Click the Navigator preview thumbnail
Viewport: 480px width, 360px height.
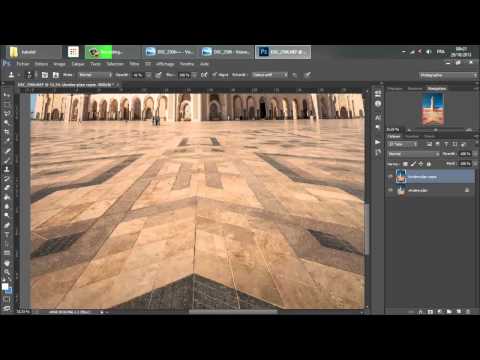click(433, 109)
